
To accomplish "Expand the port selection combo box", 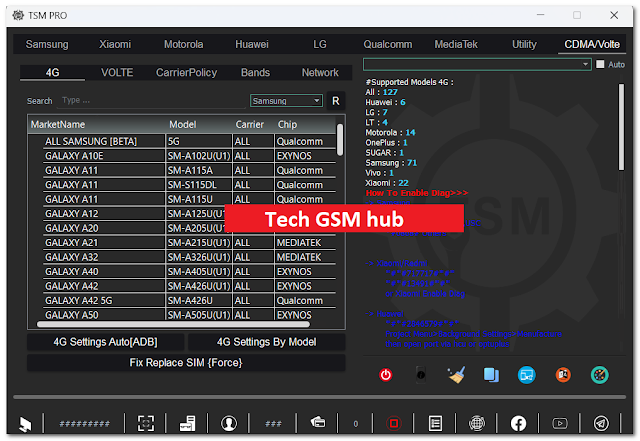I will (477, 65).
